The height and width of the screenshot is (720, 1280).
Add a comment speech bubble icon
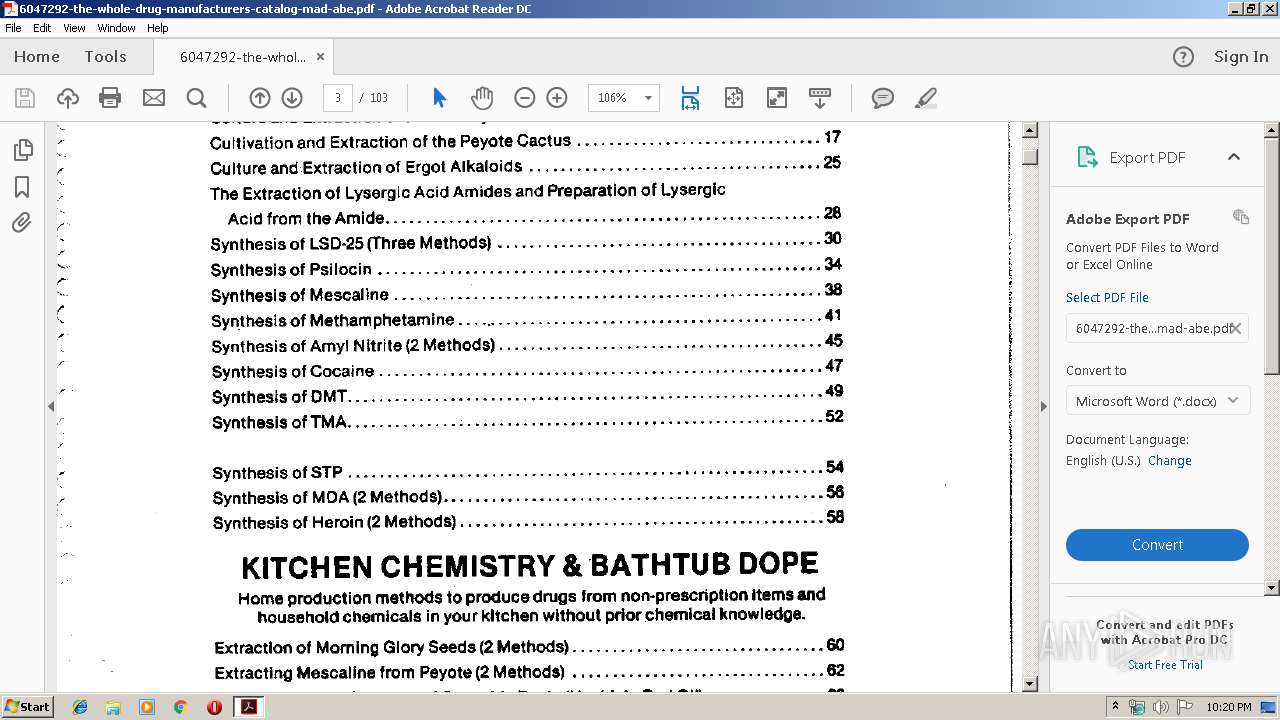point(882,98)
